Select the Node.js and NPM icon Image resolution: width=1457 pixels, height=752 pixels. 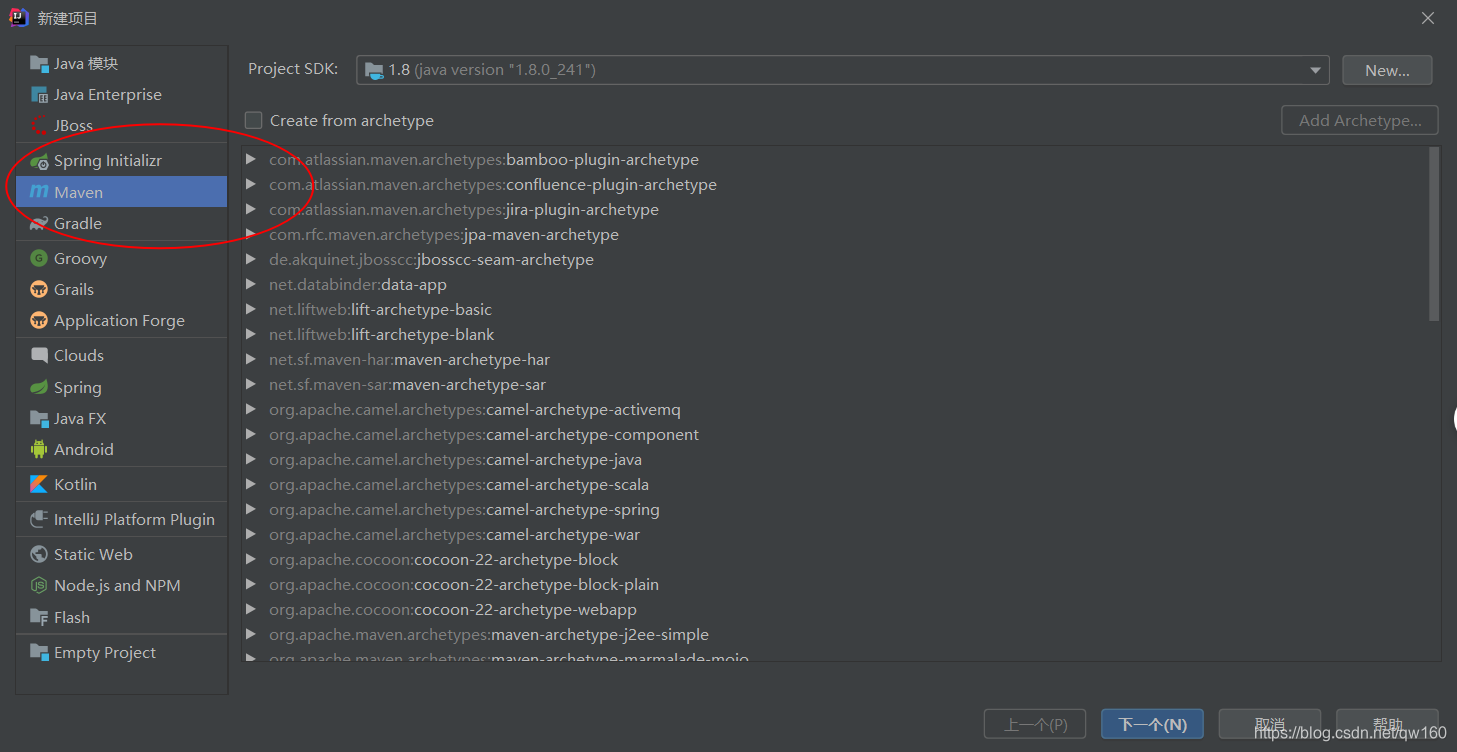point(39,586)
